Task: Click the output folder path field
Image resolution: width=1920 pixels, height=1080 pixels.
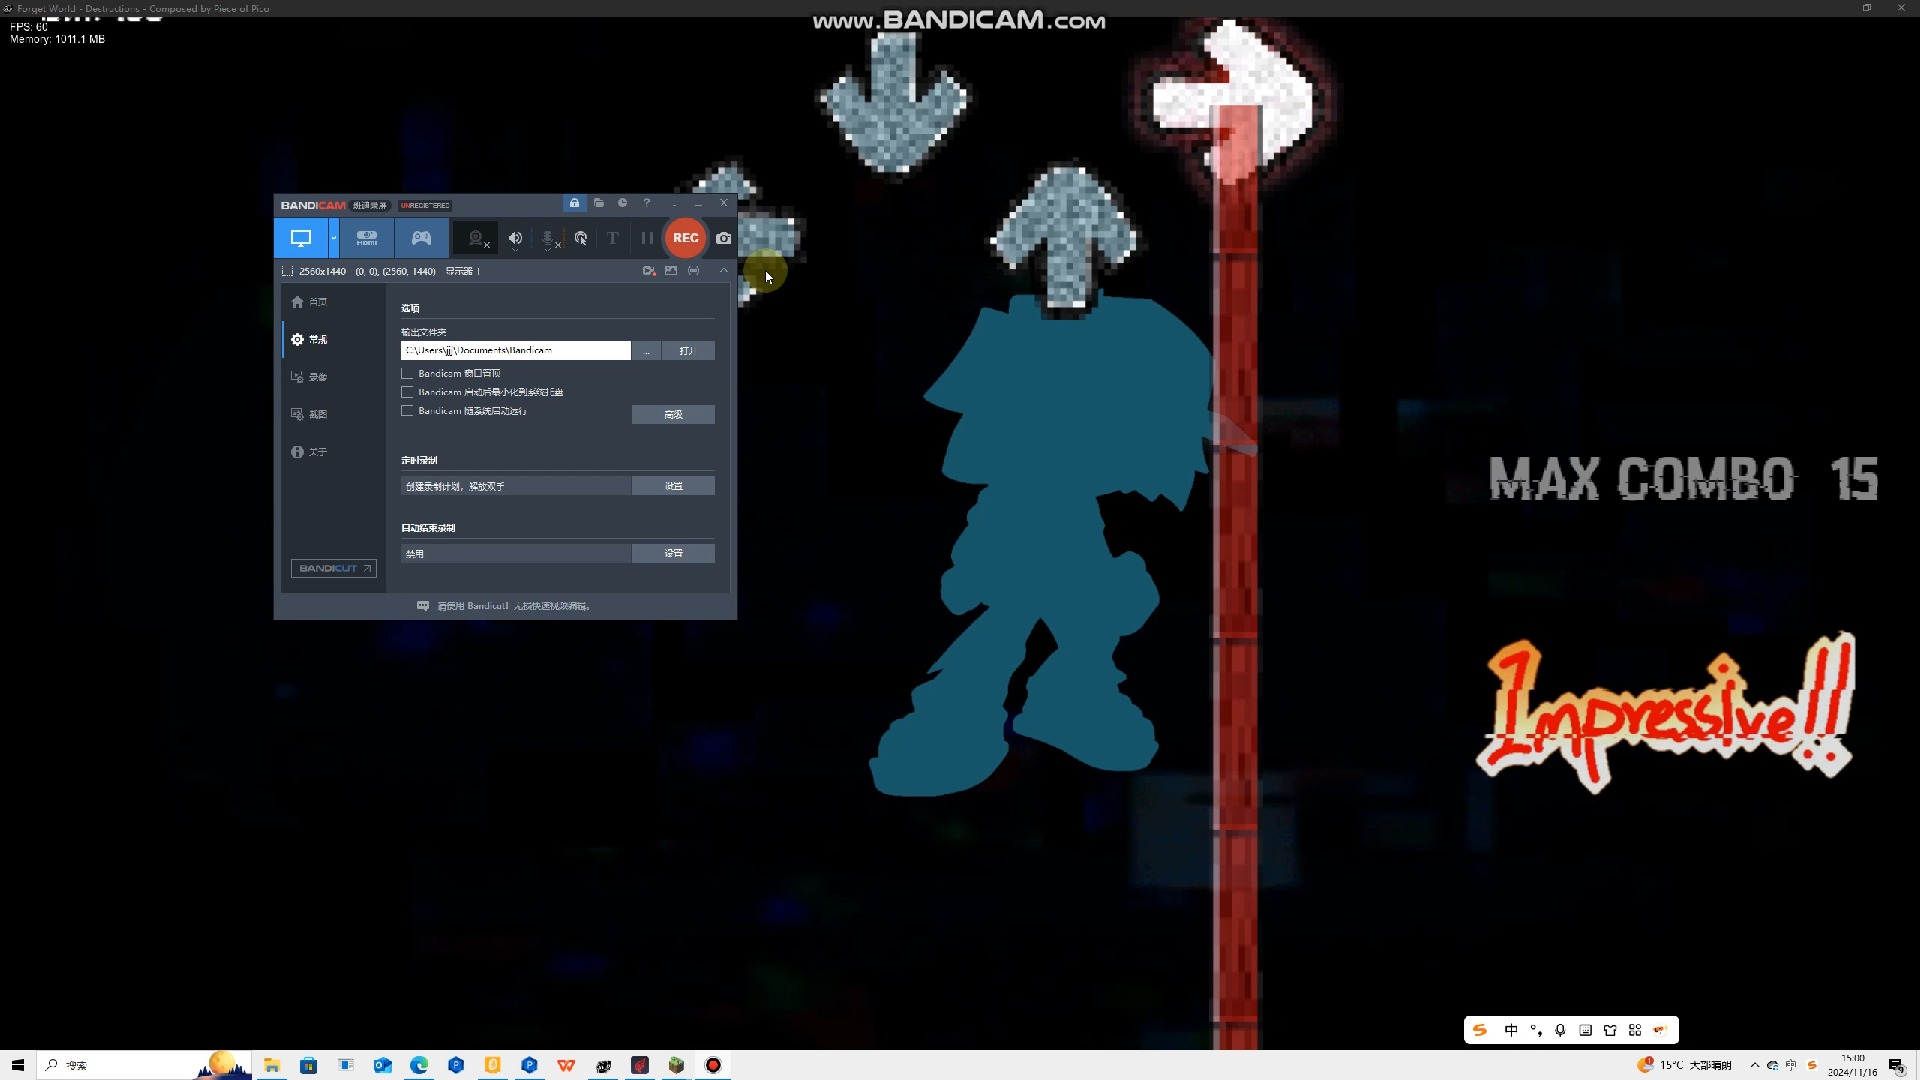Action: 516,351
